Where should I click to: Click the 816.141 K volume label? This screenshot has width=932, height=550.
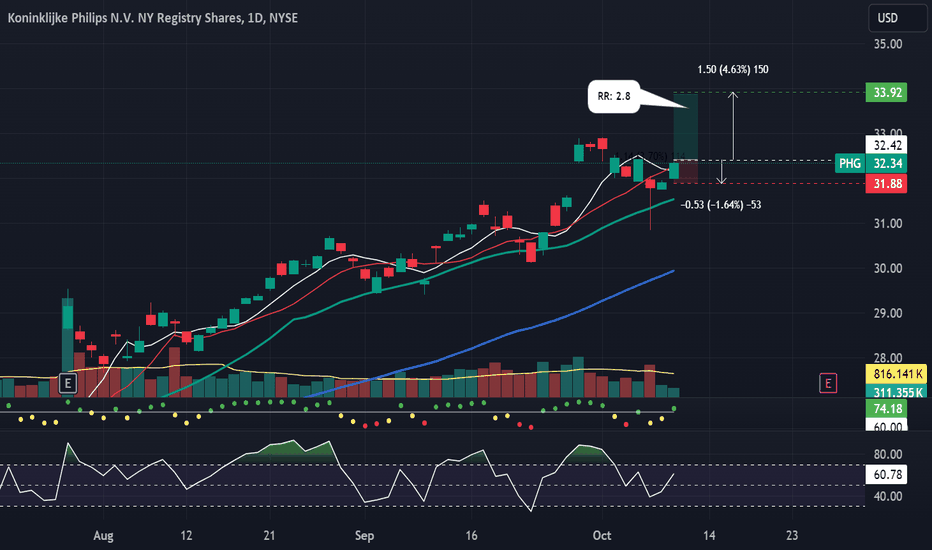[x=898, y=374]
